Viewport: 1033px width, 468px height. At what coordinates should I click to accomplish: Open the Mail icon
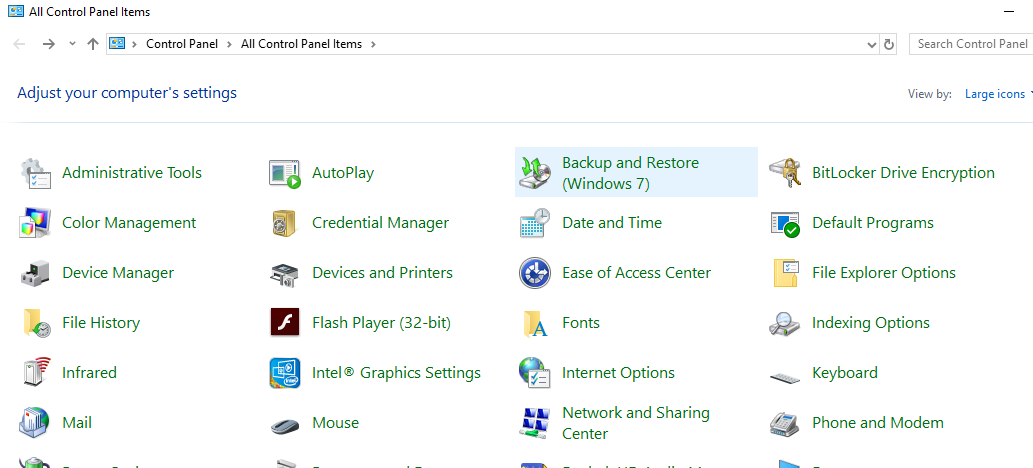36,423
